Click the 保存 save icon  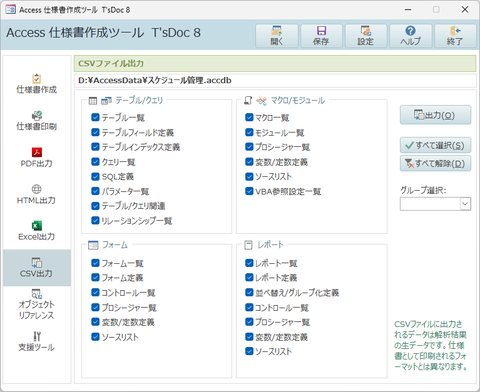[x=321, y=36]
